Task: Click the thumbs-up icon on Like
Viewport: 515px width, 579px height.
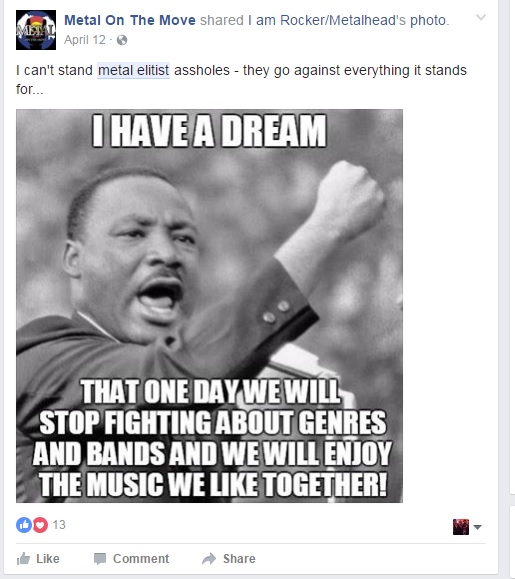Action: [23, 558]
